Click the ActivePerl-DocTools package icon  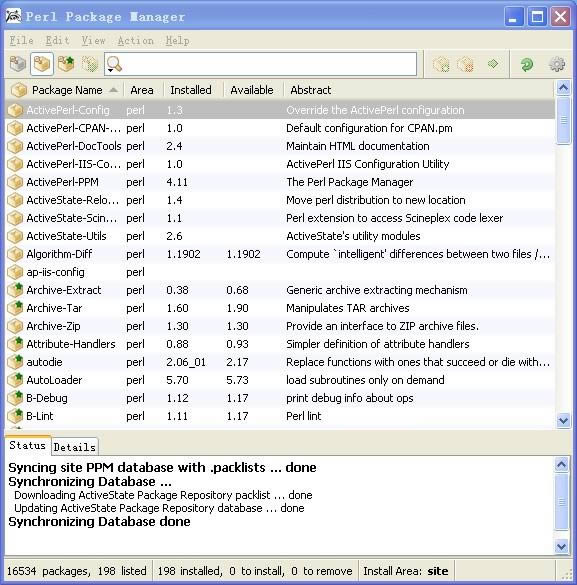tap(15, 146)
